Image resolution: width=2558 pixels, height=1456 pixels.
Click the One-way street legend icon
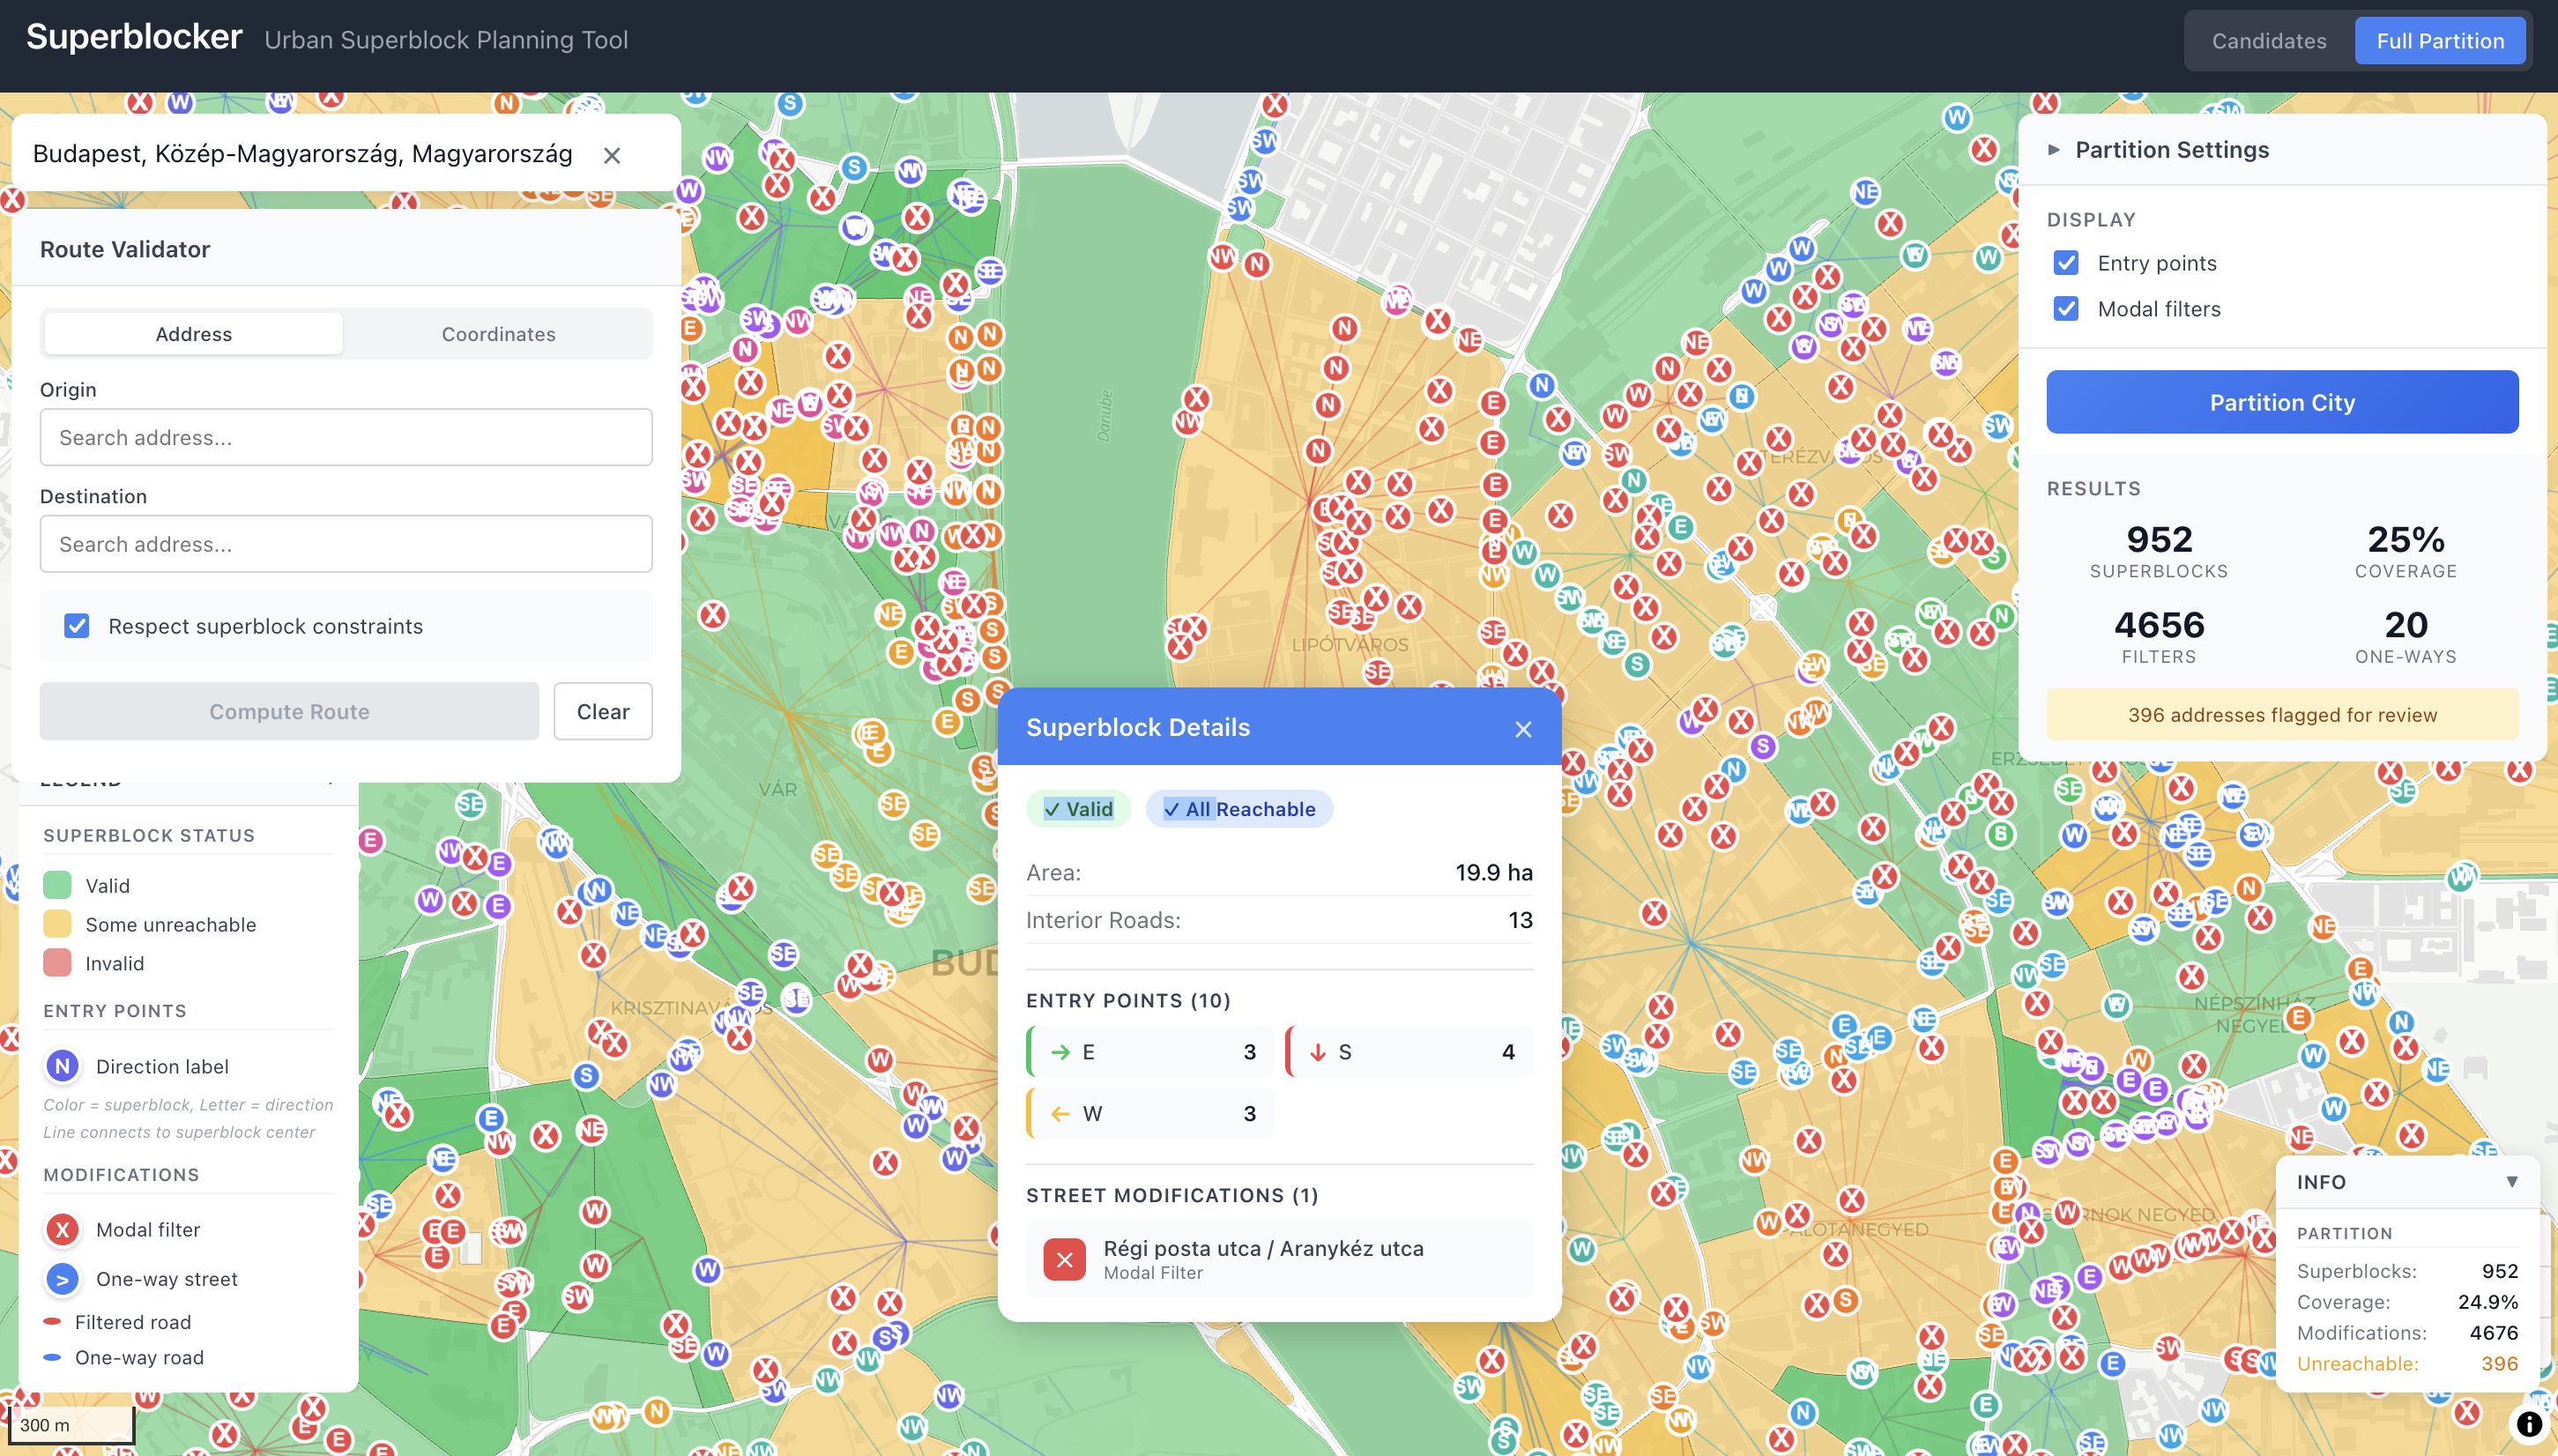coord(63,1279)
